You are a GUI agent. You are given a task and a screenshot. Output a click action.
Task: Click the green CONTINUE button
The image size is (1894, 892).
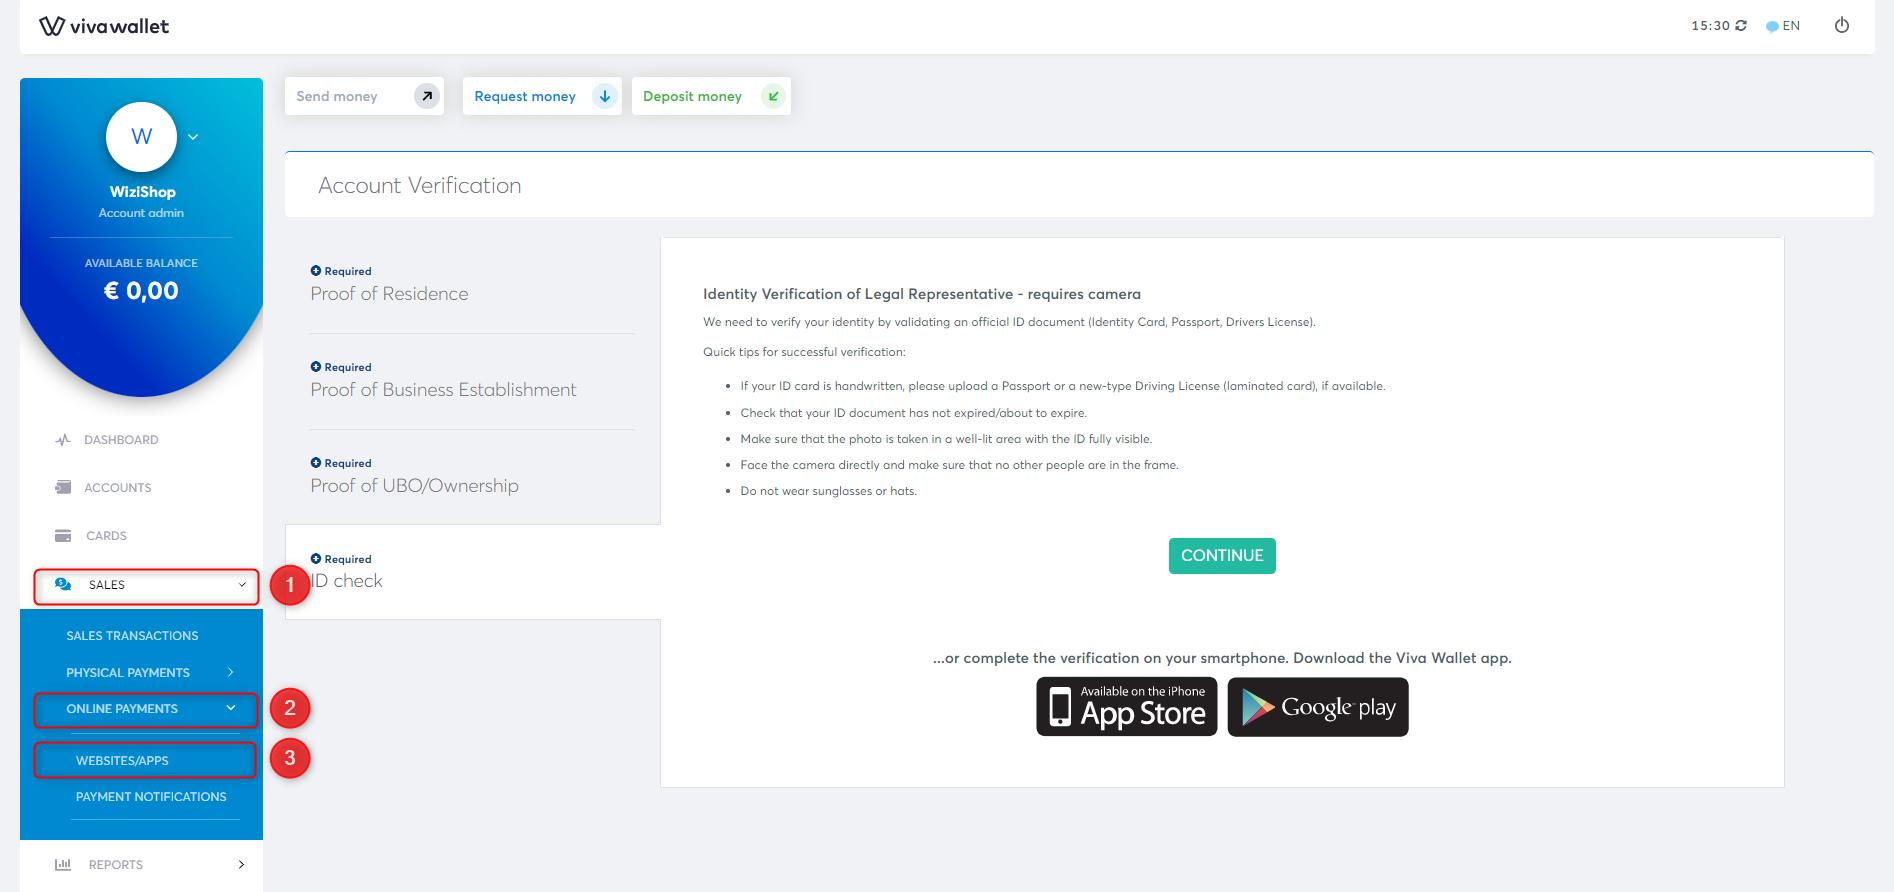tap(1222, 556)
